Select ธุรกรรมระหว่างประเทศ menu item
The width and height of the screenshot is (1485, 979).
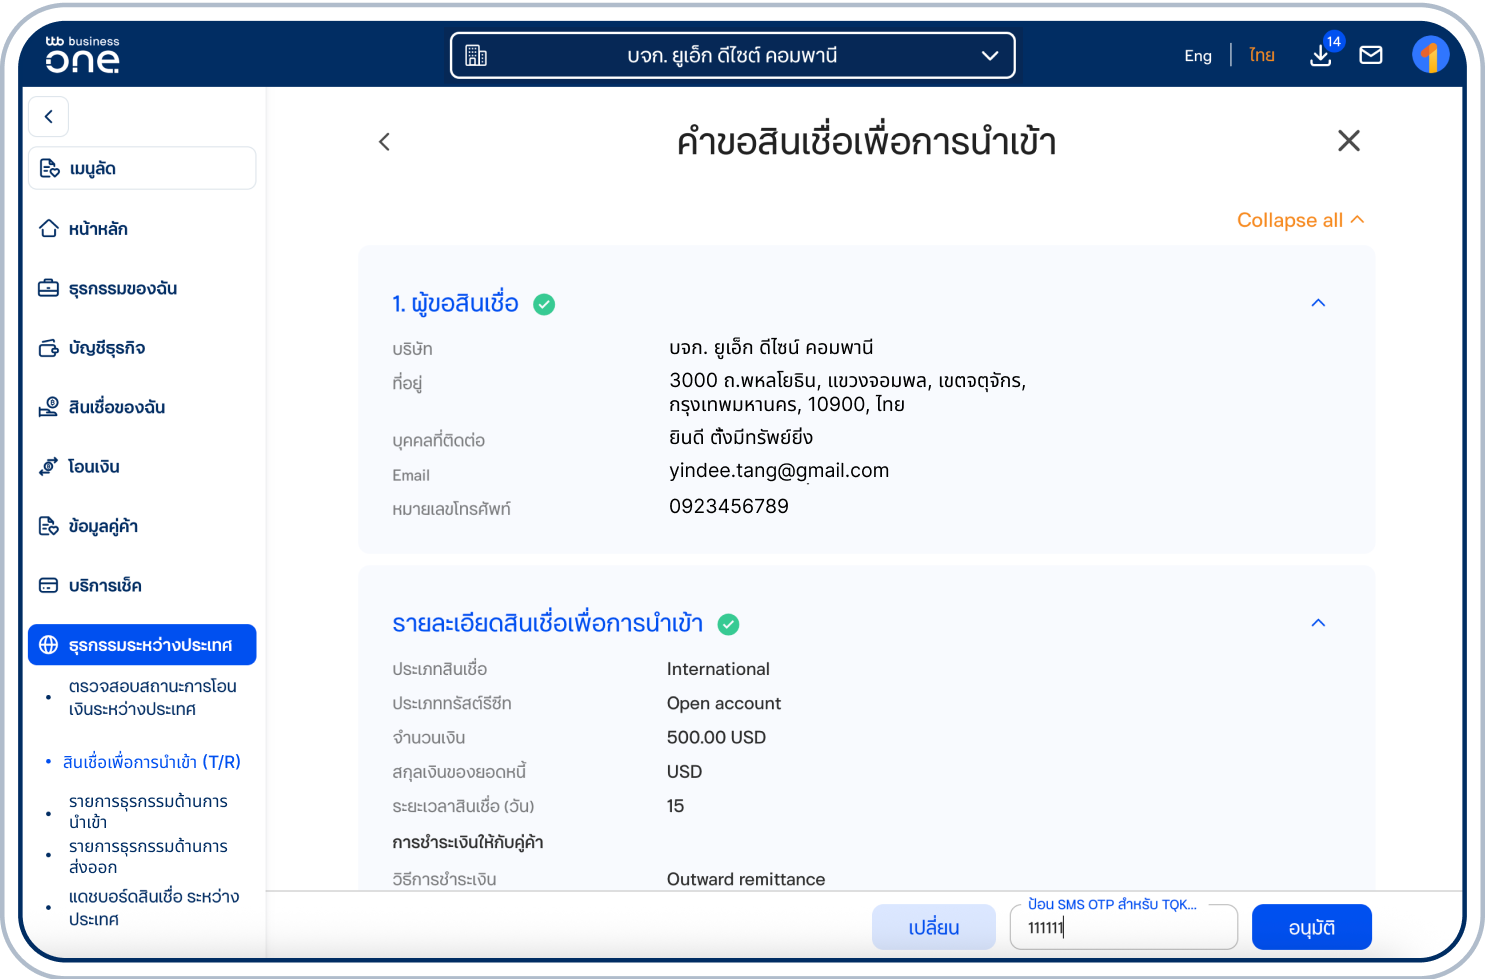[x=142, y=645]
